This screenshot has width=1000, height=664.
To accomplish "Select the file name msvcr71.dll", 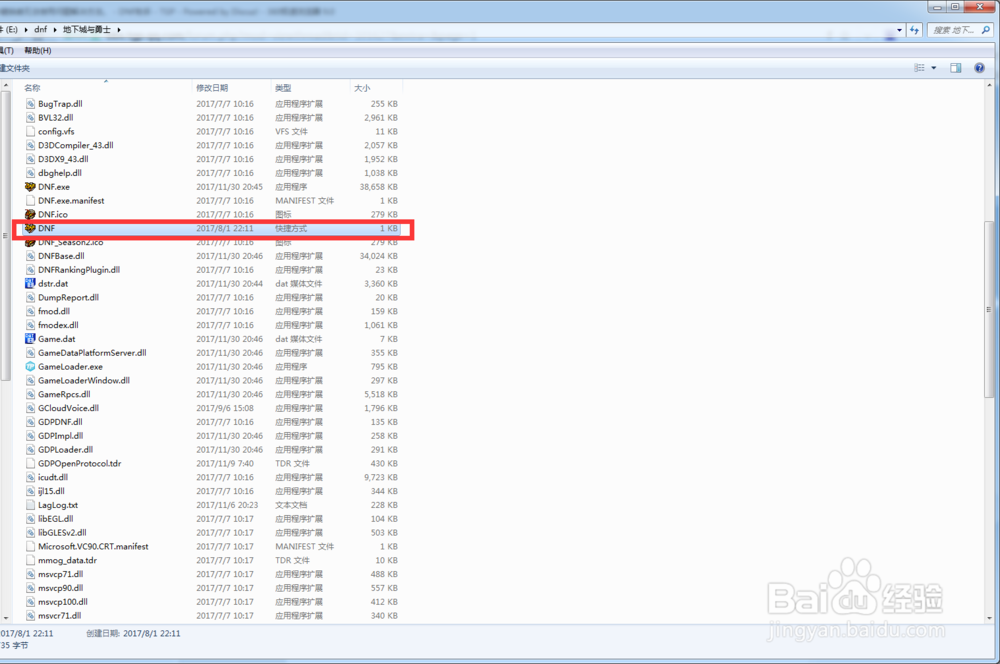I will pos(59,616).
